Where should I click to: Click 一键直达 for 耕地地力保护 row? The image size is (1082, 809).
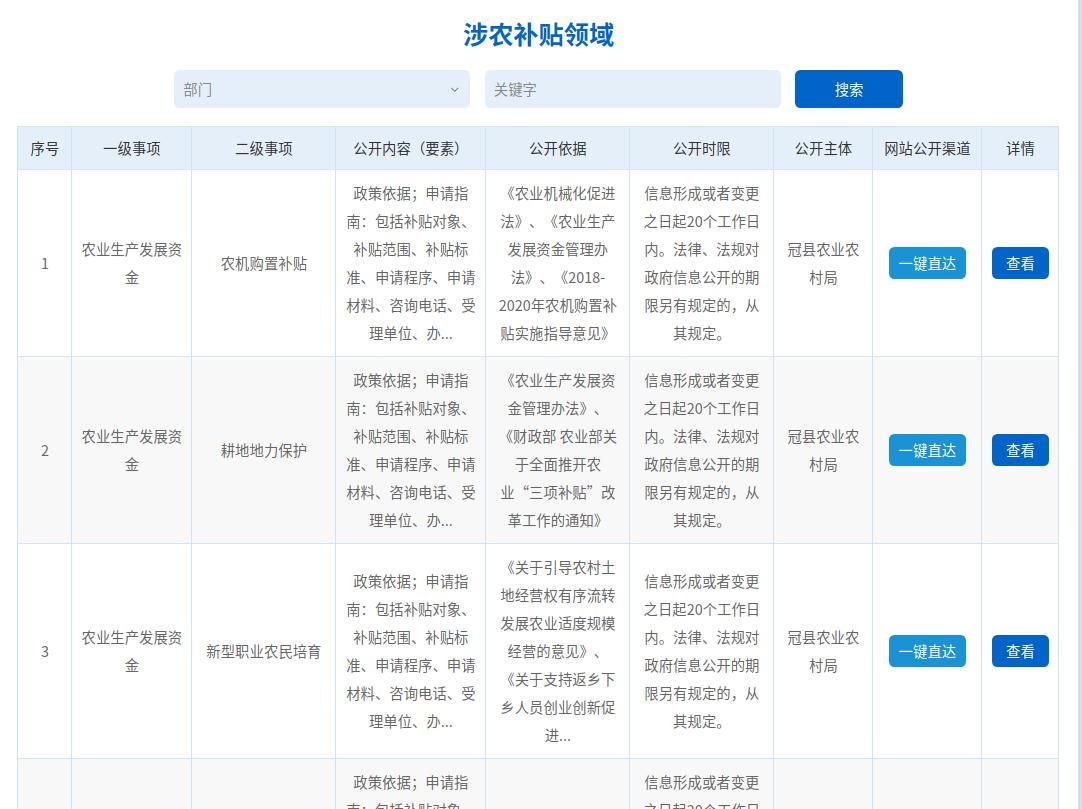(927, 450)
